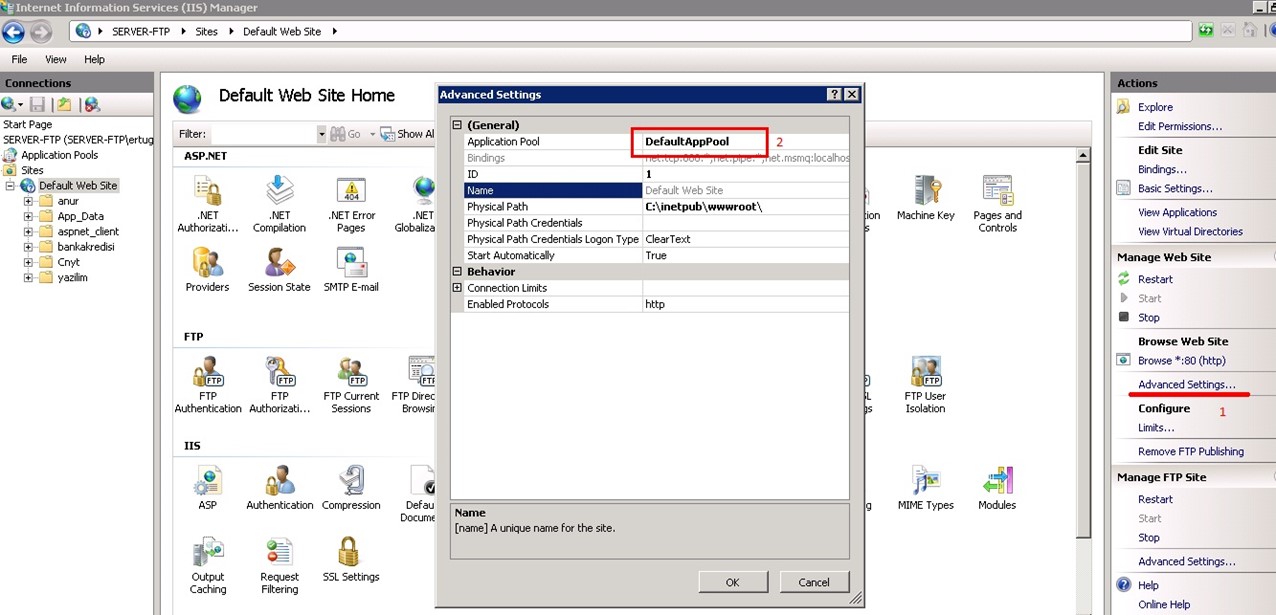Image resolution: width=1276 pixels, height=615 pixels.
Task: Select Start Page in the Connections tree
Action: (28, 124)
